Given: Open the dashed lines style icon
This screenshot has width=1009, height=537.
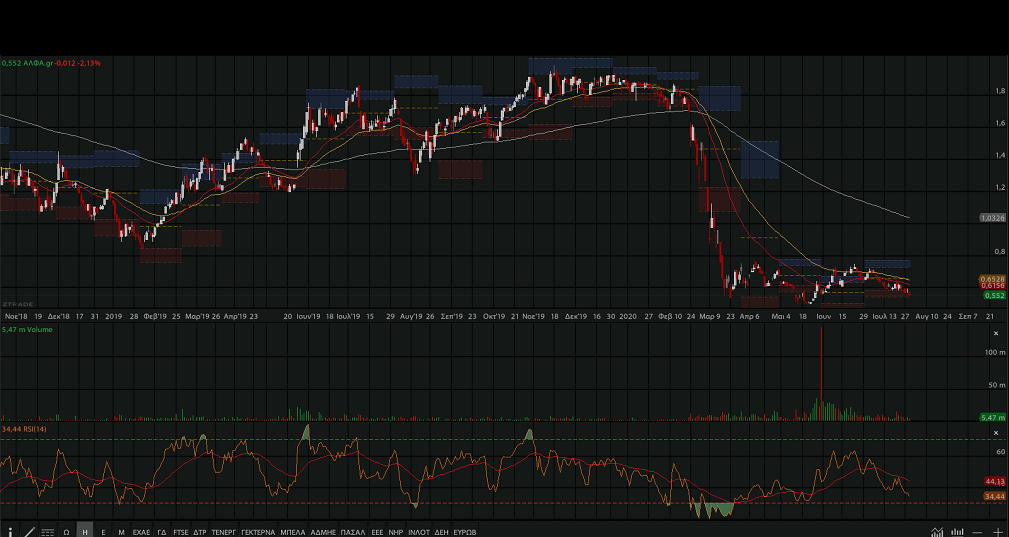Looking at the screenshot, I should 48,532.
